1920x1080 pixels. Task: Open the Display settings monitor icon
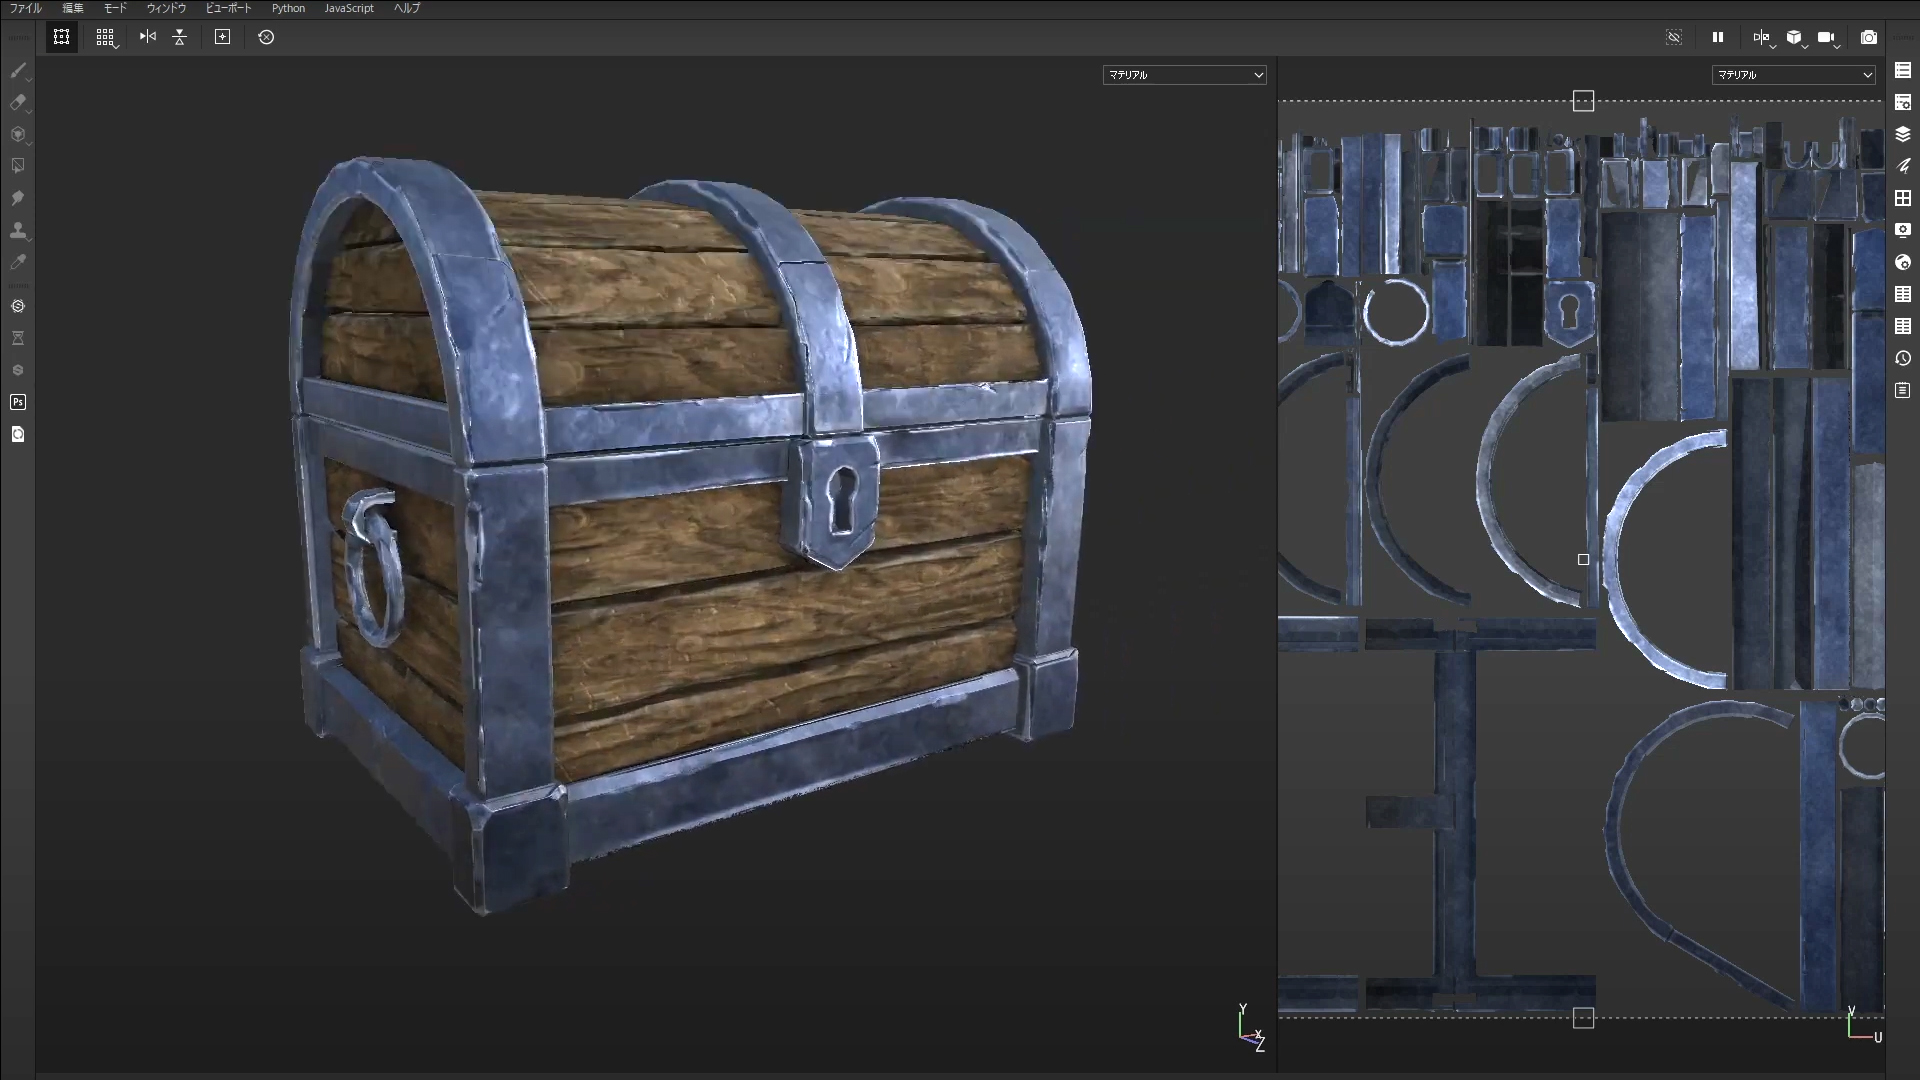[1903, 230]
